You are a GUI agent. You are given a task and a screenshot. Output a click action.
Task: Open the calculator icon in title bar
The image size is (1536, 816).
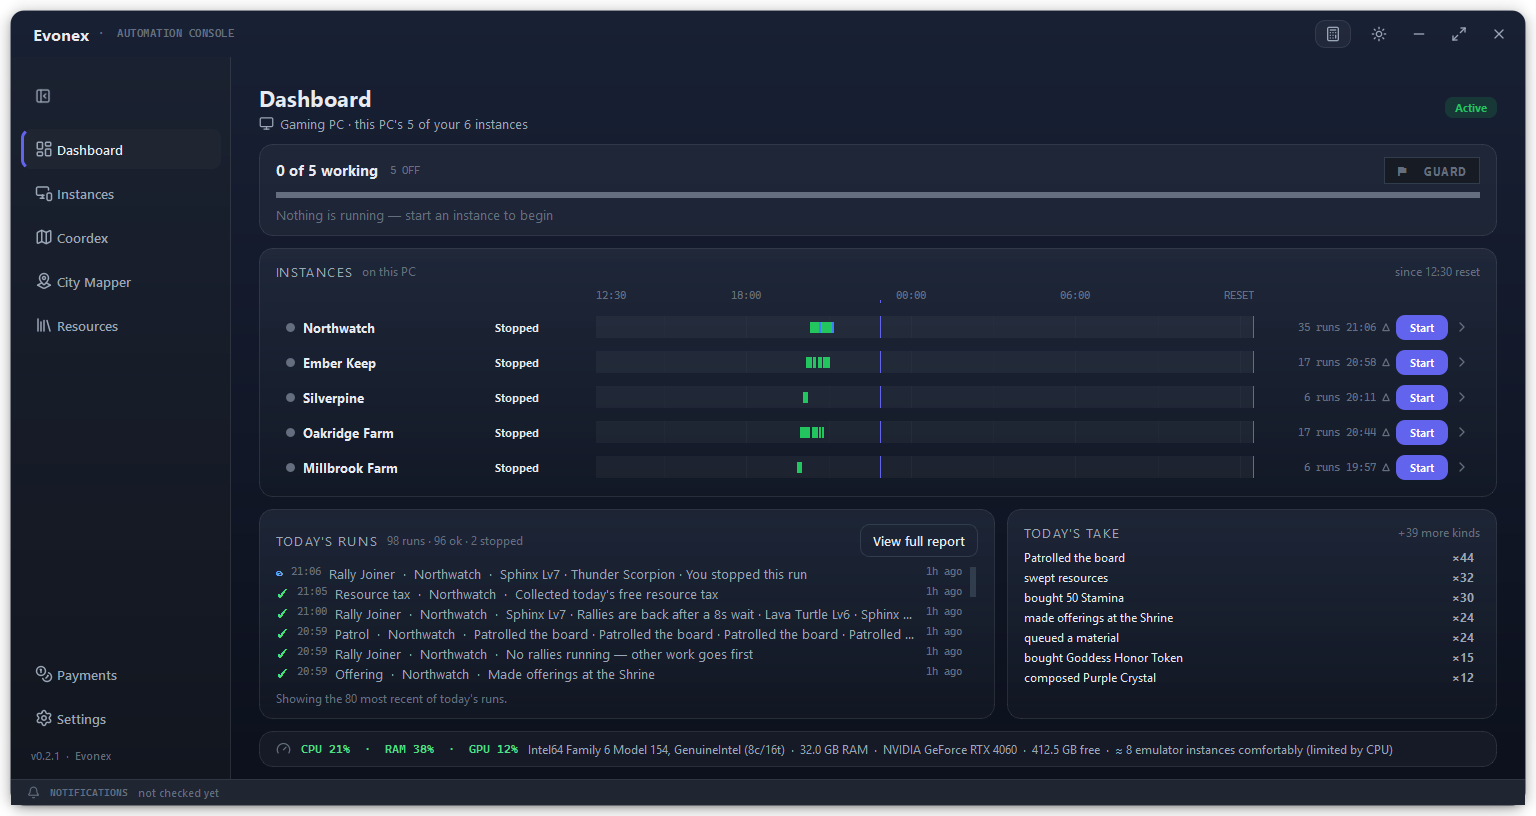[1333, 34]
